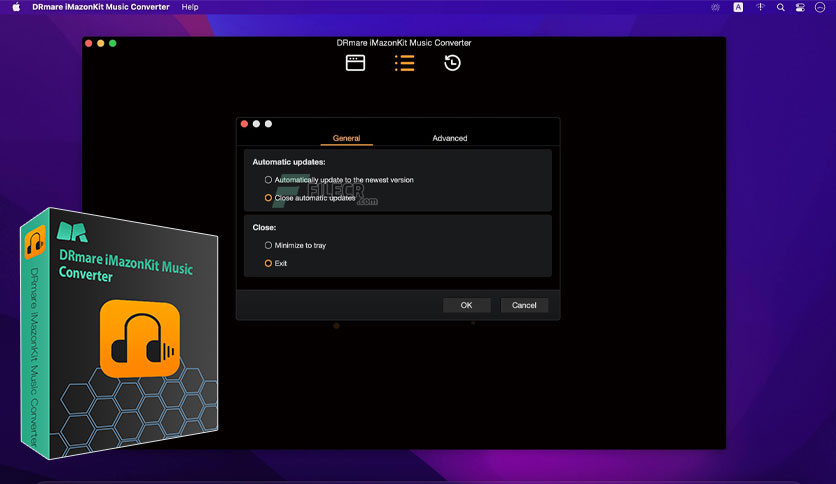
Task: Open the built-in browser window icon
Action: (355, 63)
